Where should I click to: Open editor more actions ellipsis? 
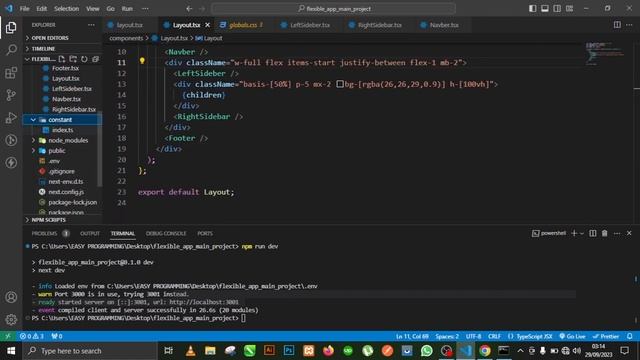629,25
